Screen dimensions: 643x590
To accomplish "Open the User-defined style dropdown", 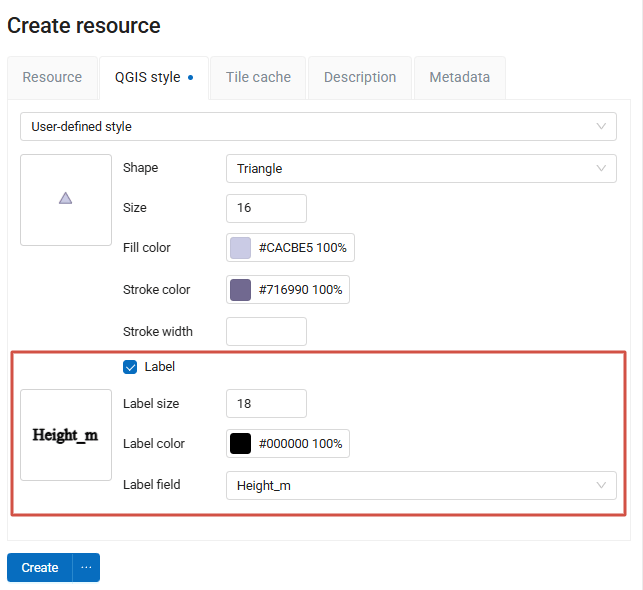I will 320,127.
